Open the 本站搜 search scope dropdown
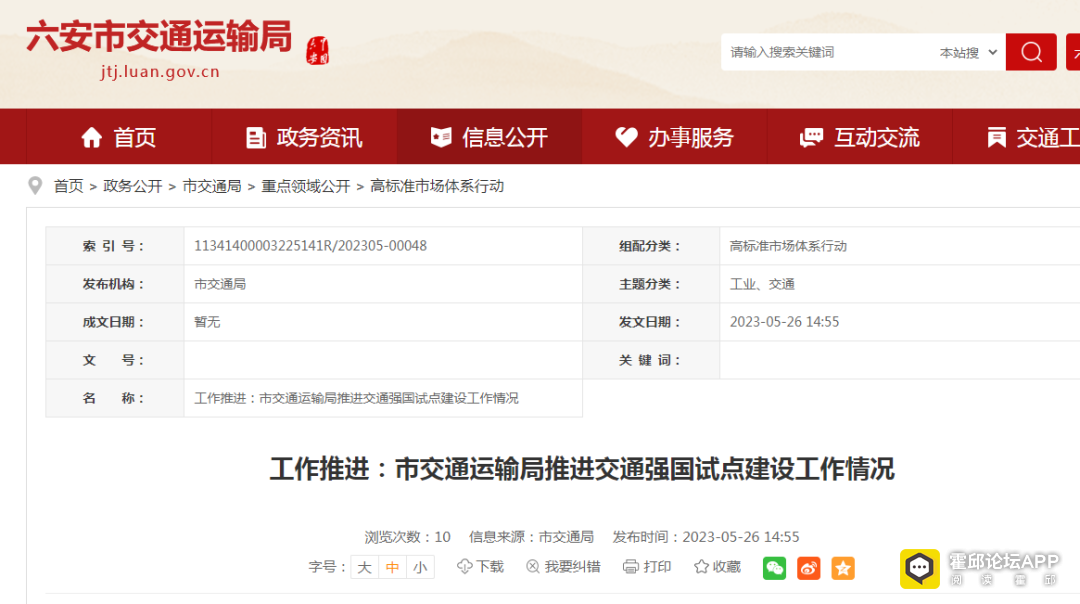The image size is (1080, 604). (968, 52)
